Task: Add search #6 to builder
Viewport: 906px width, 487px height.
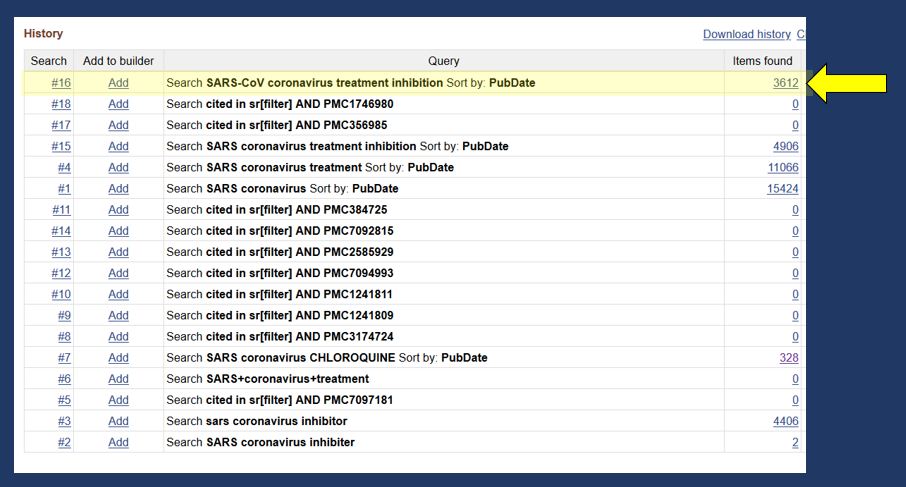Action: 118,379
